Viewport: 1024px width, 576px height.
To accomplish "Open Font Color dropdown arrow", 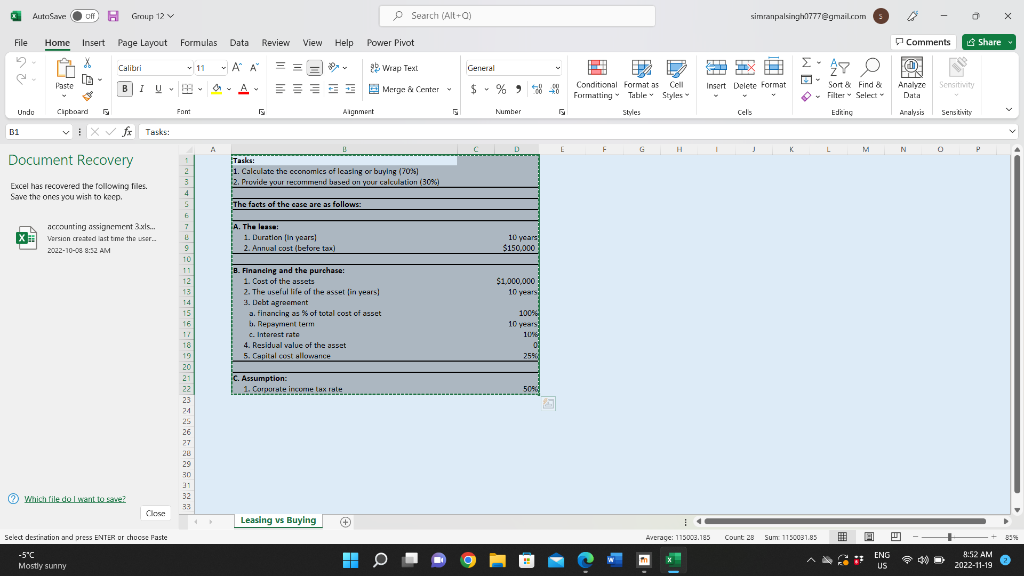I will point(256,89).
